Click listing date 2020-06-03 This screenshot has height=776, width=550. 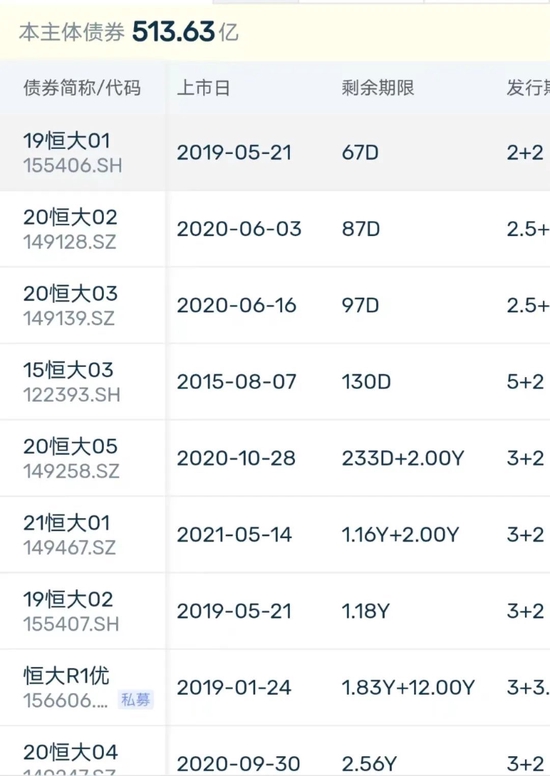pyautogui.click(x=239, y=229)
